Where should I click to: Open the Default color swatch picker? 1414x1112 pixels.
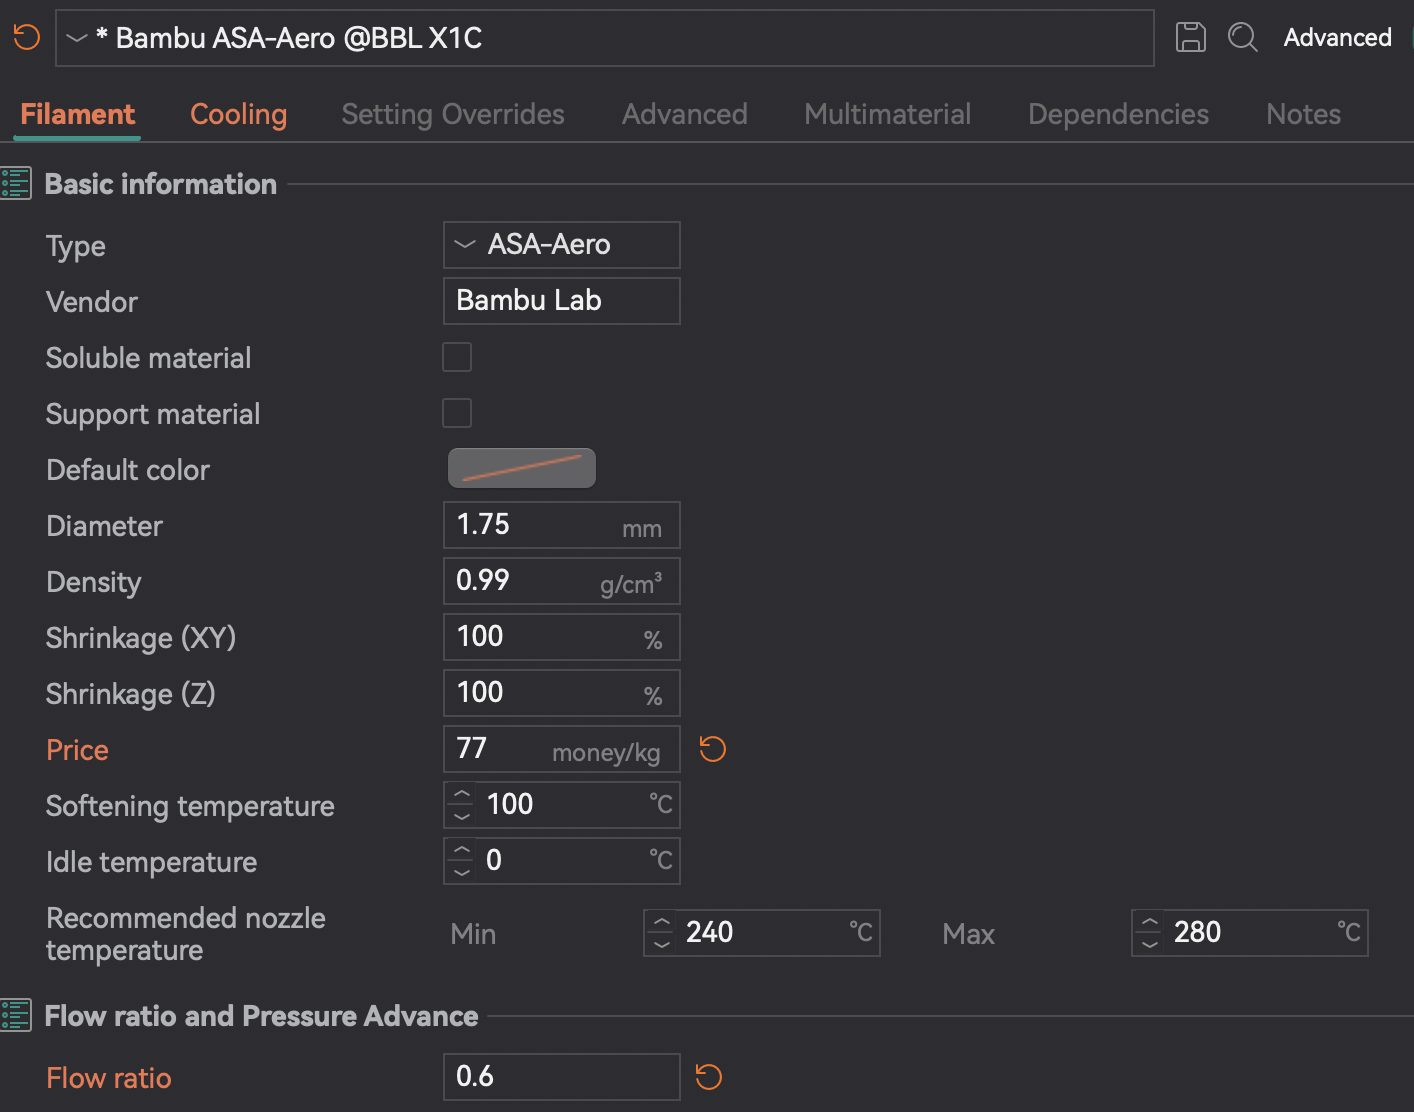(522, 468)
